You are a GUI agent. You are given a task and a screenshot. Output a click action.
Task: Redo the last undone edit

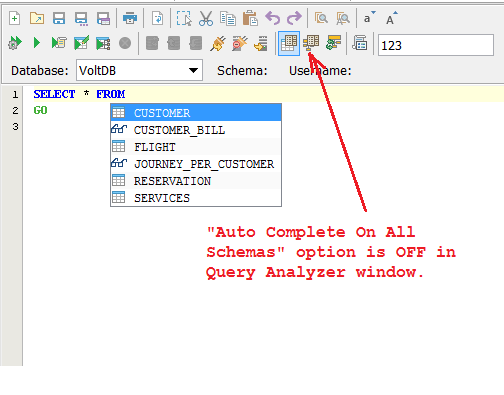click(x=294, y=18)
